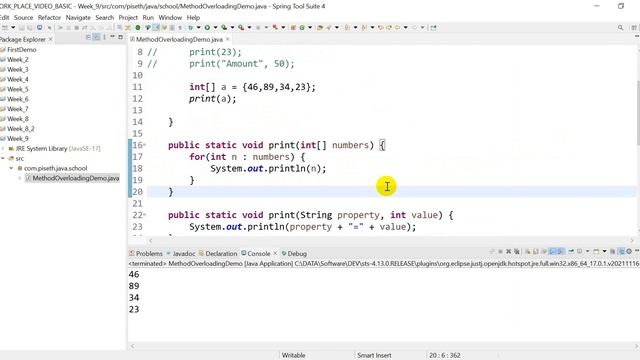Click the Open Console icon
Image resolution: width=640 pixels, height=360 pixels.
pos(596,251)
